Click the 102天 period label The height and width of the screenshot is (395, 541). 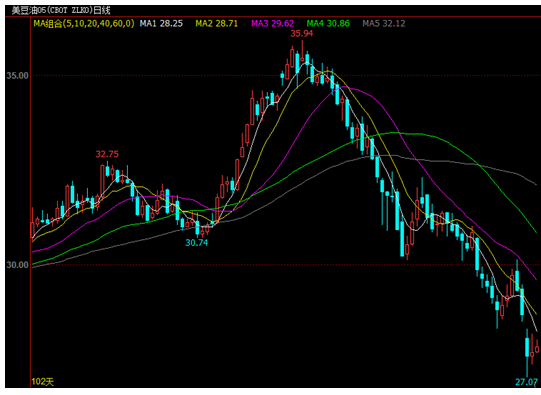[x=43, y=382]
